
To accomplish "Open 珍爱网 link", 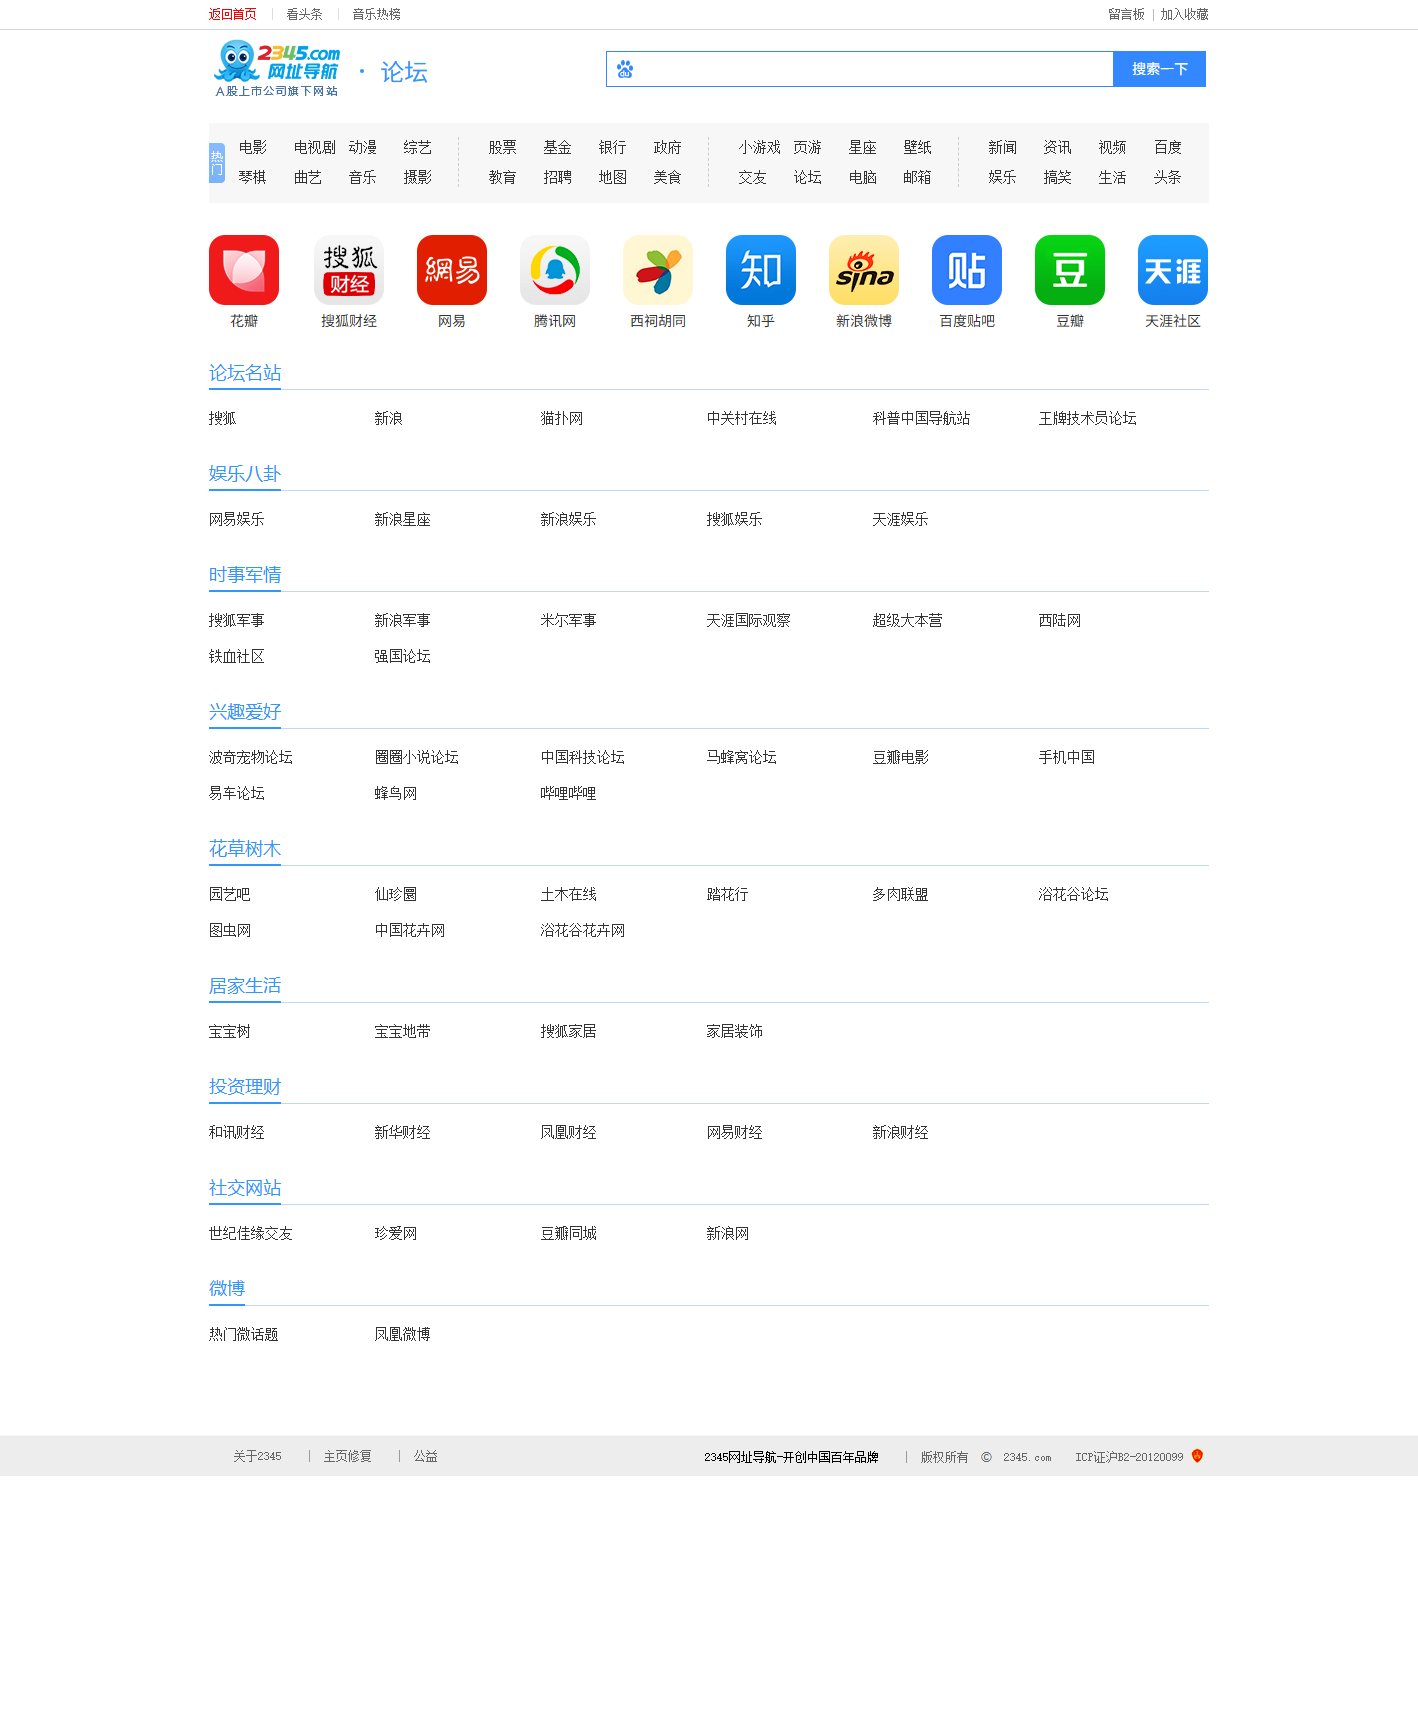I will tap(396, 1233).
